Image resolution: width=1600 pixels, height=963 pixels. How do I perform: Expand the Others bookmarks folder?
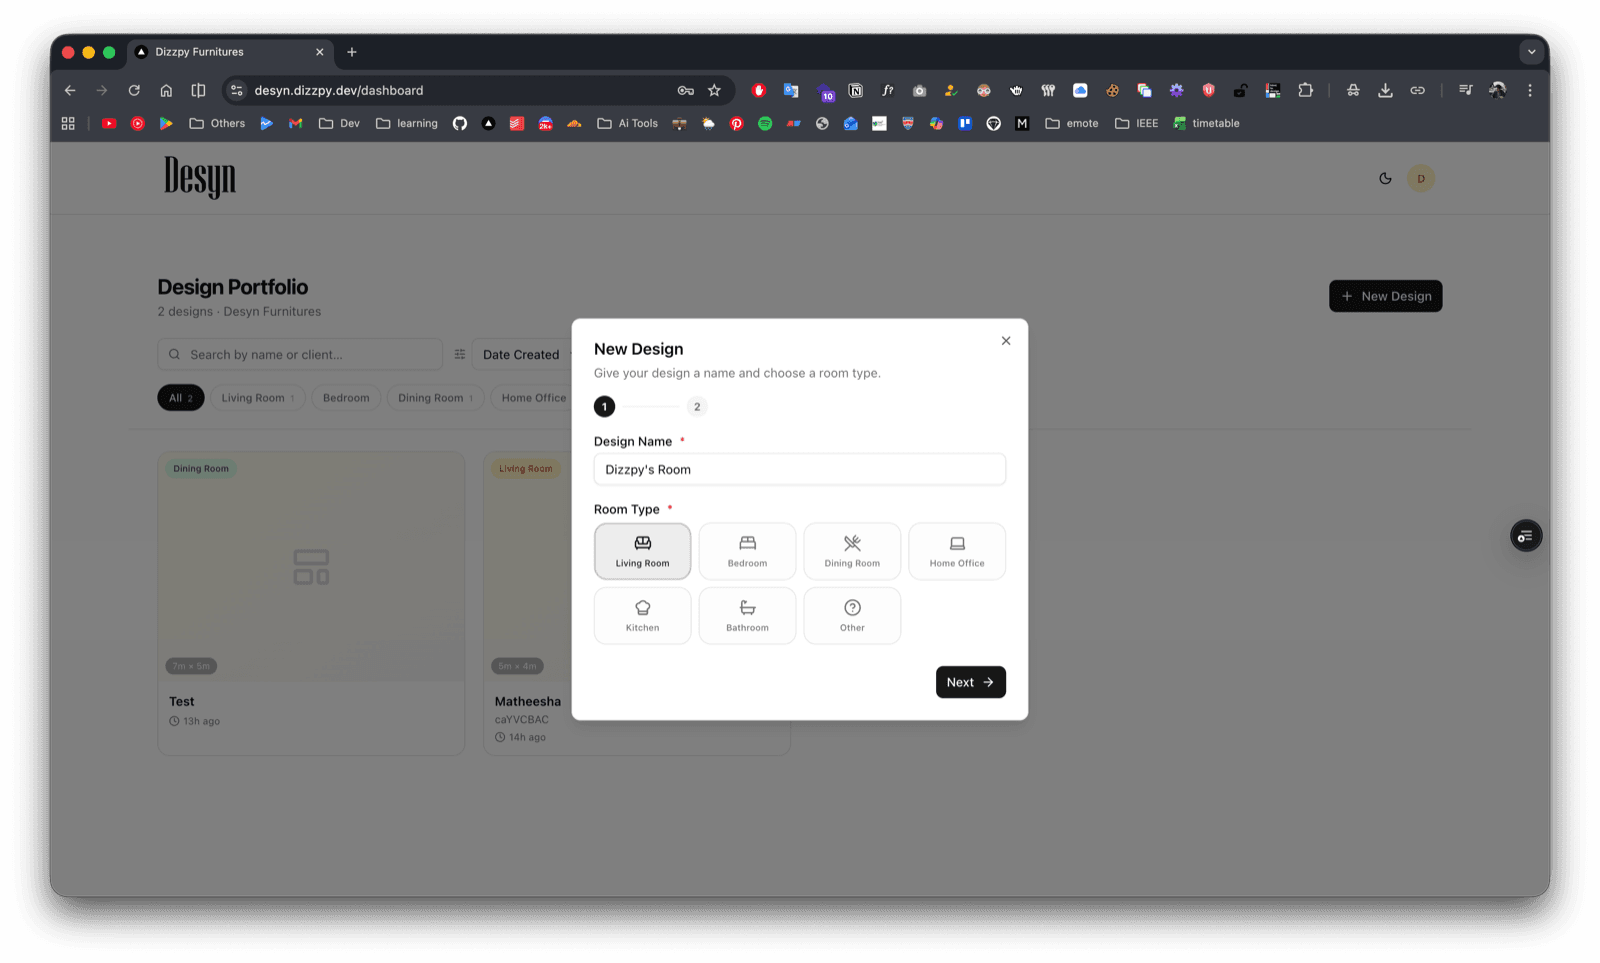(217, 123)
